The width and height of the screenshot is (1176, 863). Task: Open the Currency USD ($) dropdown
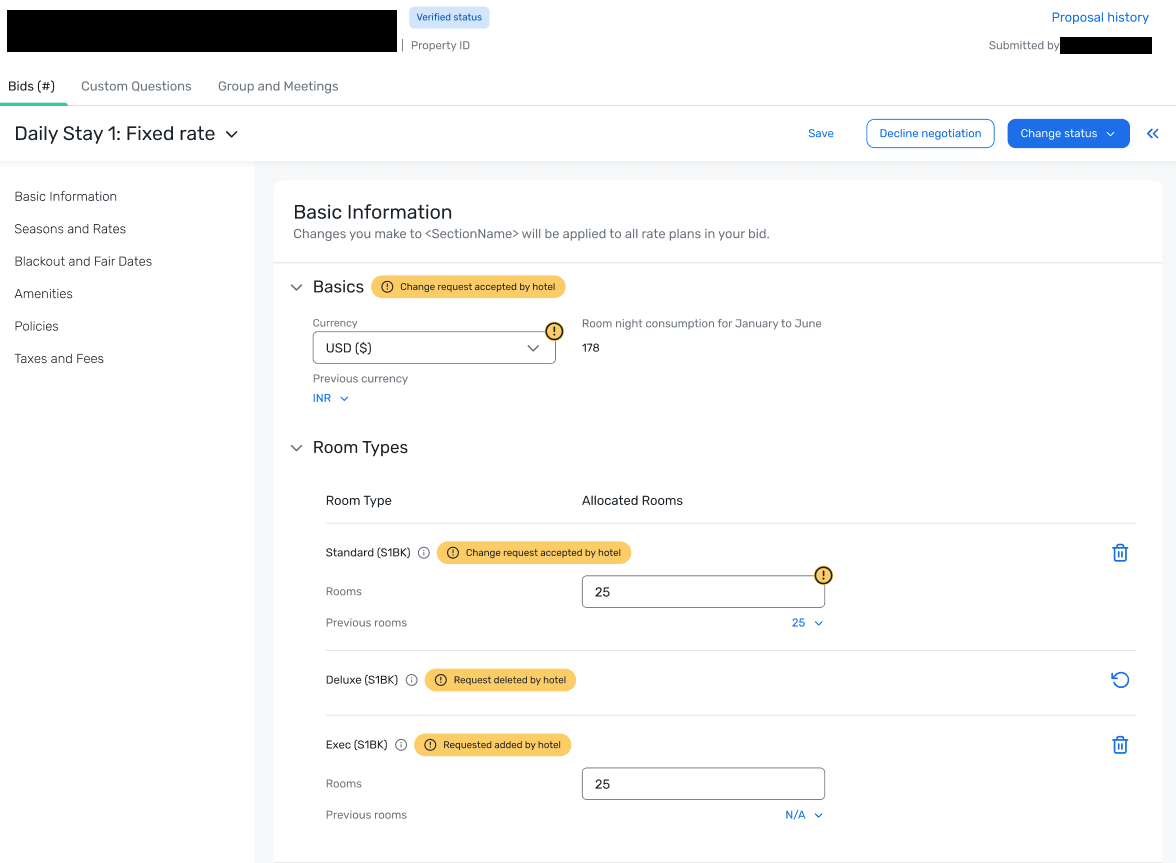tap(434, 348)
